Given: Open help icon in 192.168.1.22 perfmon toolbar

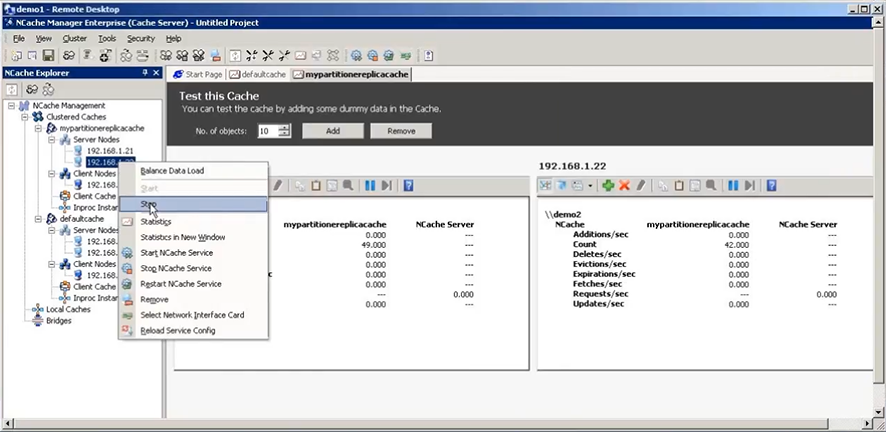Looking at the screenshot, I should pos(771,185).
